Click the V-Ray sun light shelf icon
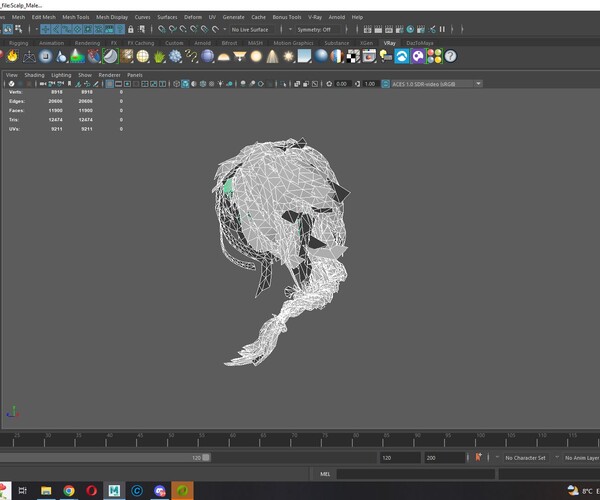 coord(289,56)
